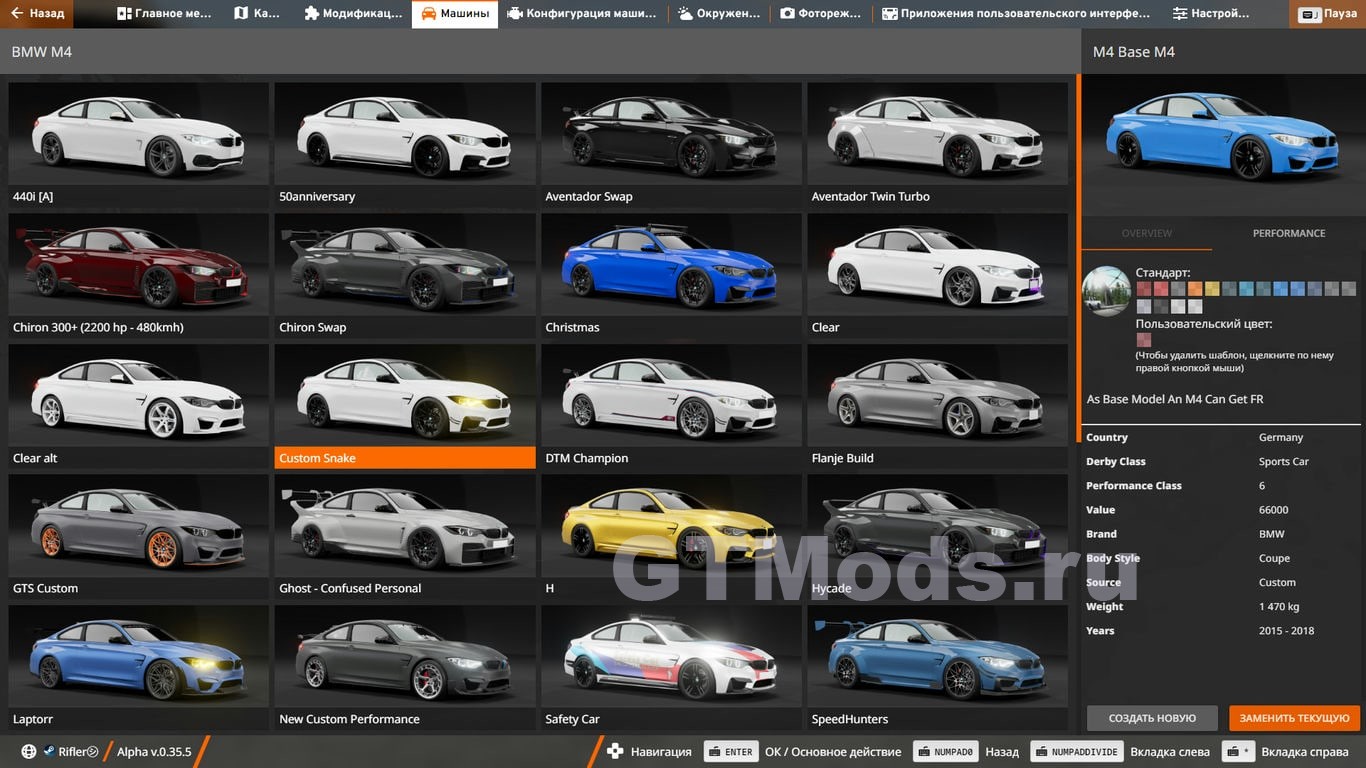Click the BMW M4 heading
Screen dimensions: 1366x768
pyautogui.click(x=41, y=52)
